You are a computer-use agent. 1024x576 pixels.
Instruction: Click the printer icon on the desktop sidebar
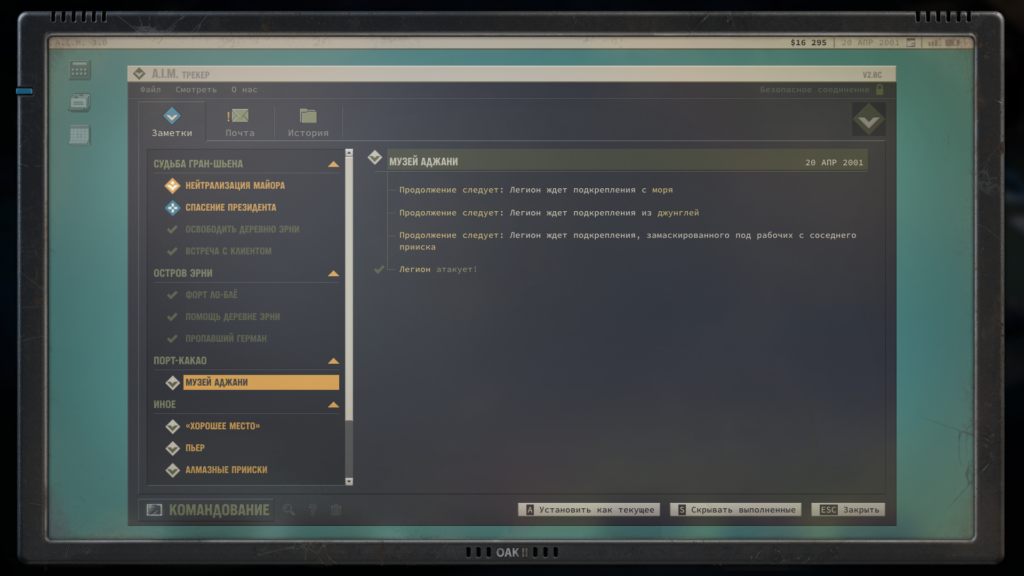(x=80, y=102)
